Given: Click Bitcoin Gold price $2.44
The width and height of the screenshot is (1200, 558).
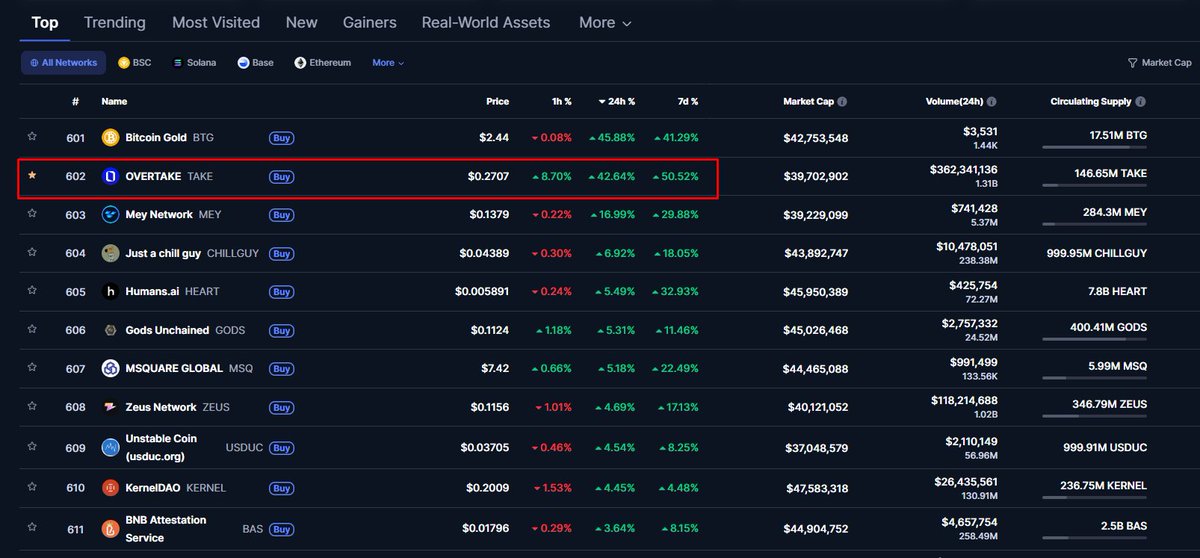Looking at the screenshot, I should click(x=494, y=138).
